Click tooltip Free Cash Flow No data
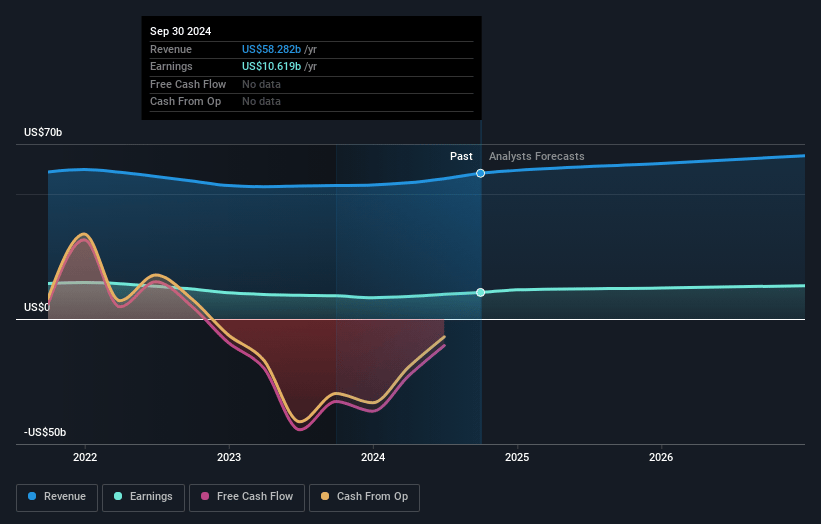The height and width of the screenshot is (524, 821). click(x=261, y=84)
